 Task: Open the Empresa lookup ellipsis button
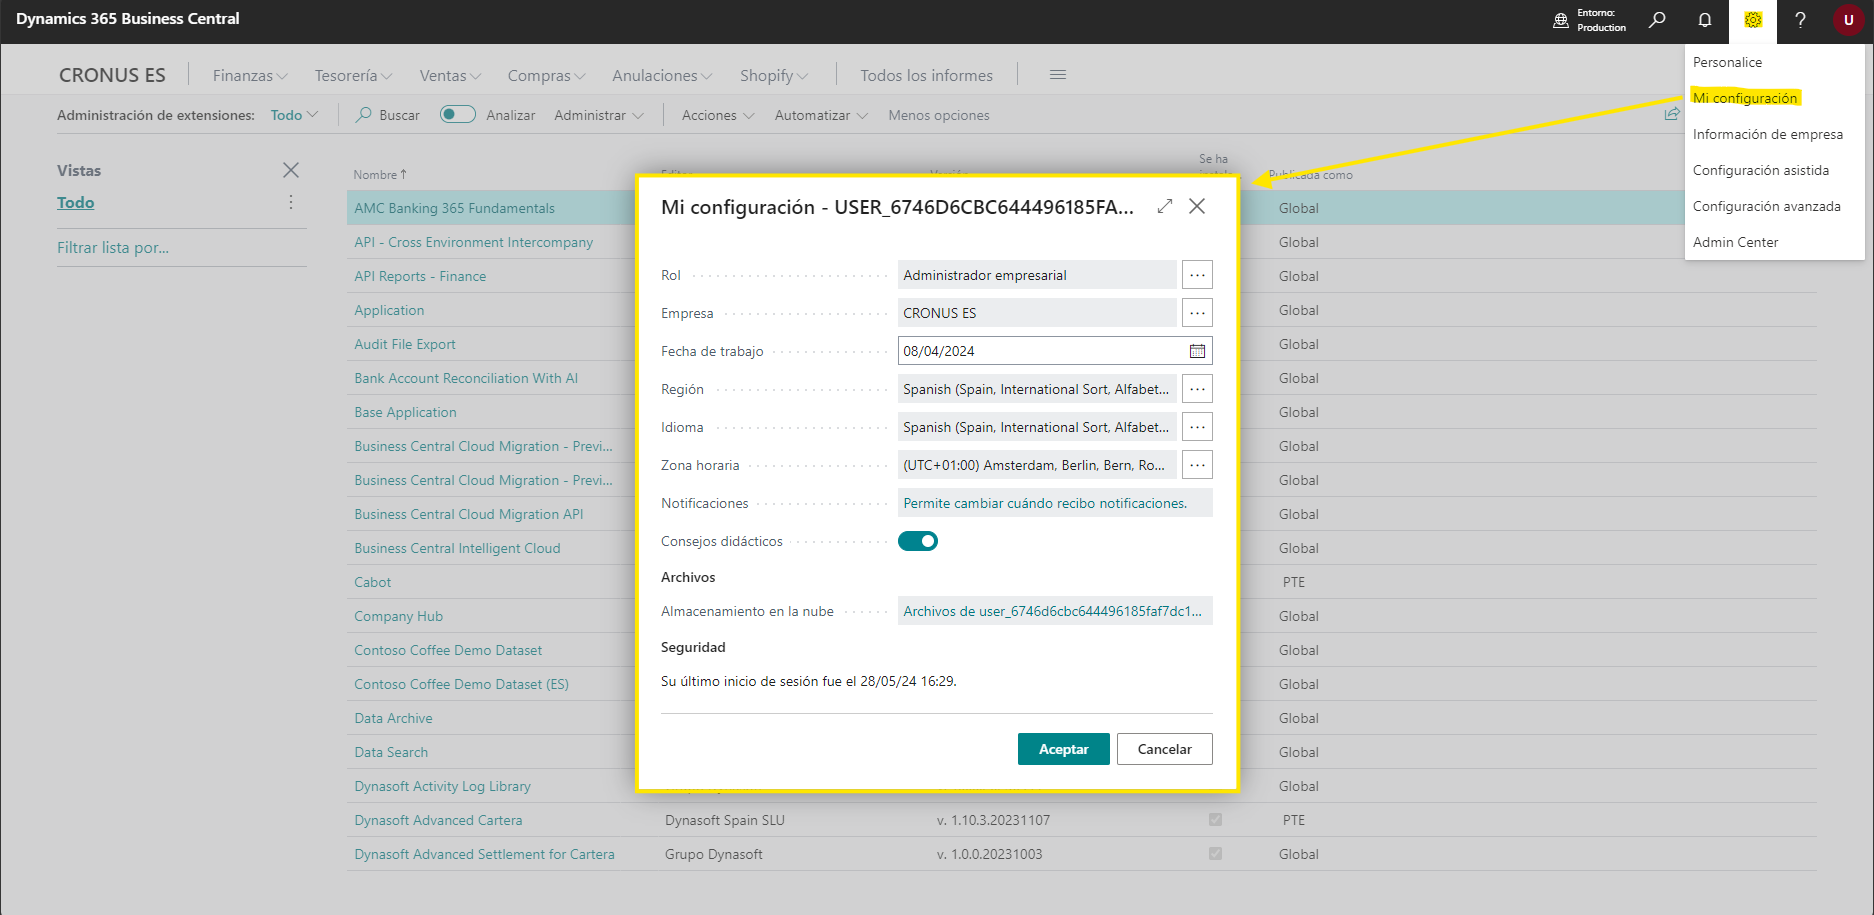(1197, 313)
